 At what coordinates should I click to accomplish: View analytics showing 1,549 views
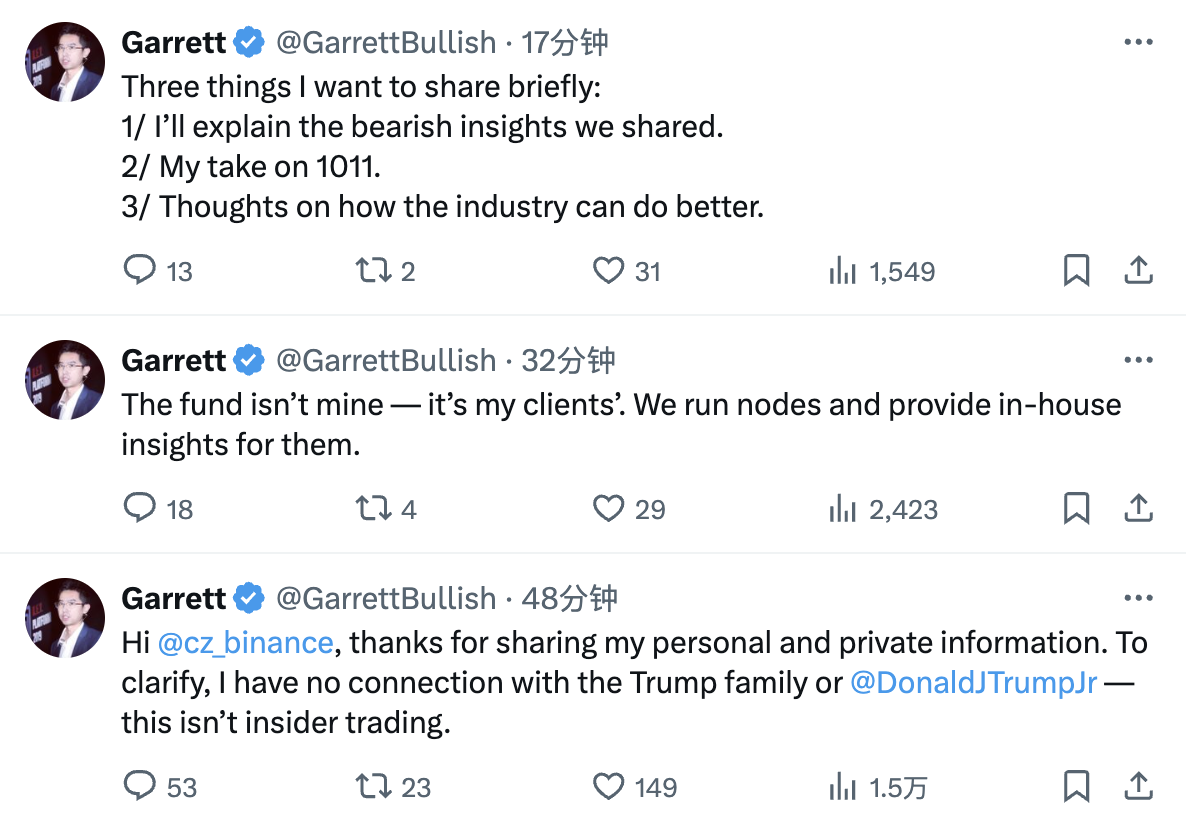click(x=843, y=271)
